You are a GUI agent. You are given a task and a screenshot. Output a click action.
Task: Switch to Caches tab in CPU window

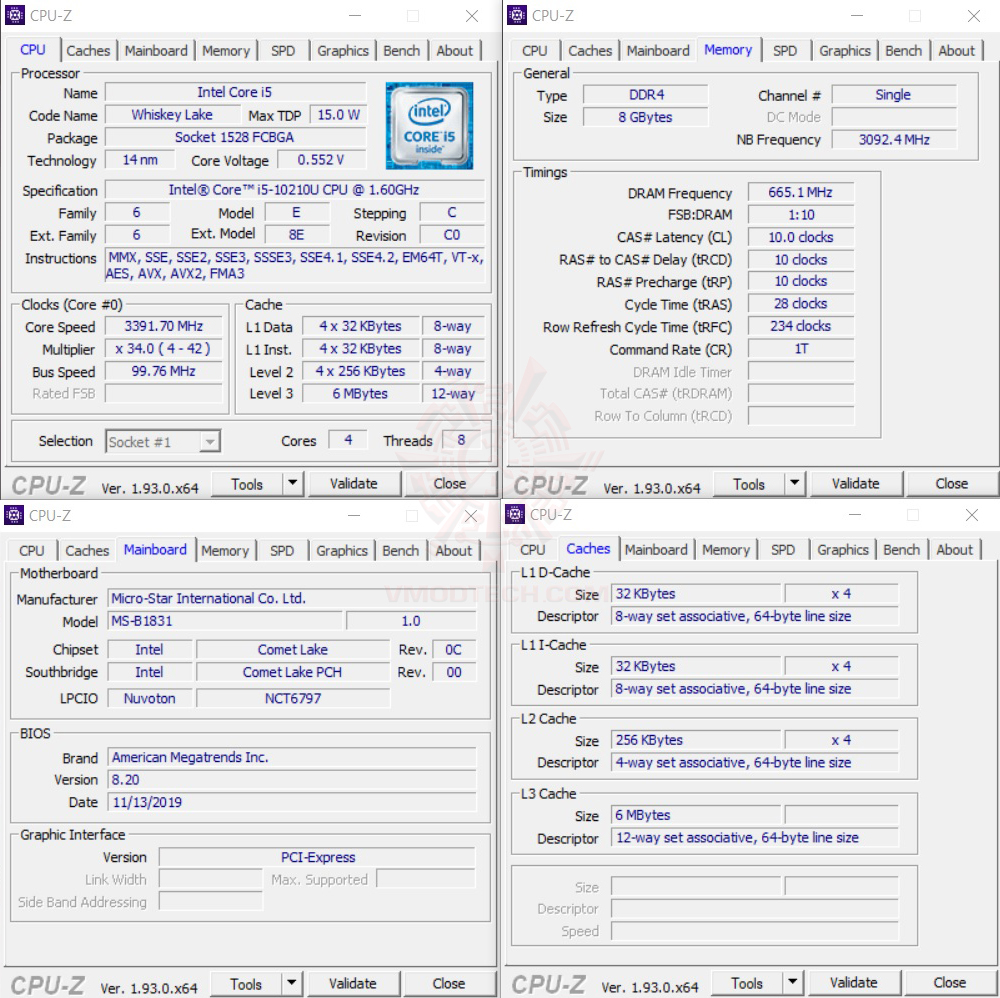(x=88, y=50)
